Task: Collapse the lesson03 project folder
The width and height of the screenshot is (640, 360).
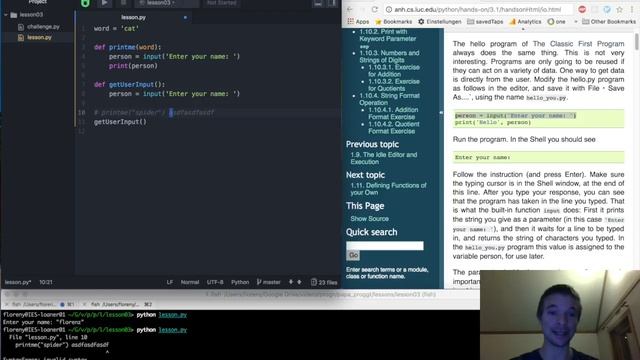Action: 6,15
